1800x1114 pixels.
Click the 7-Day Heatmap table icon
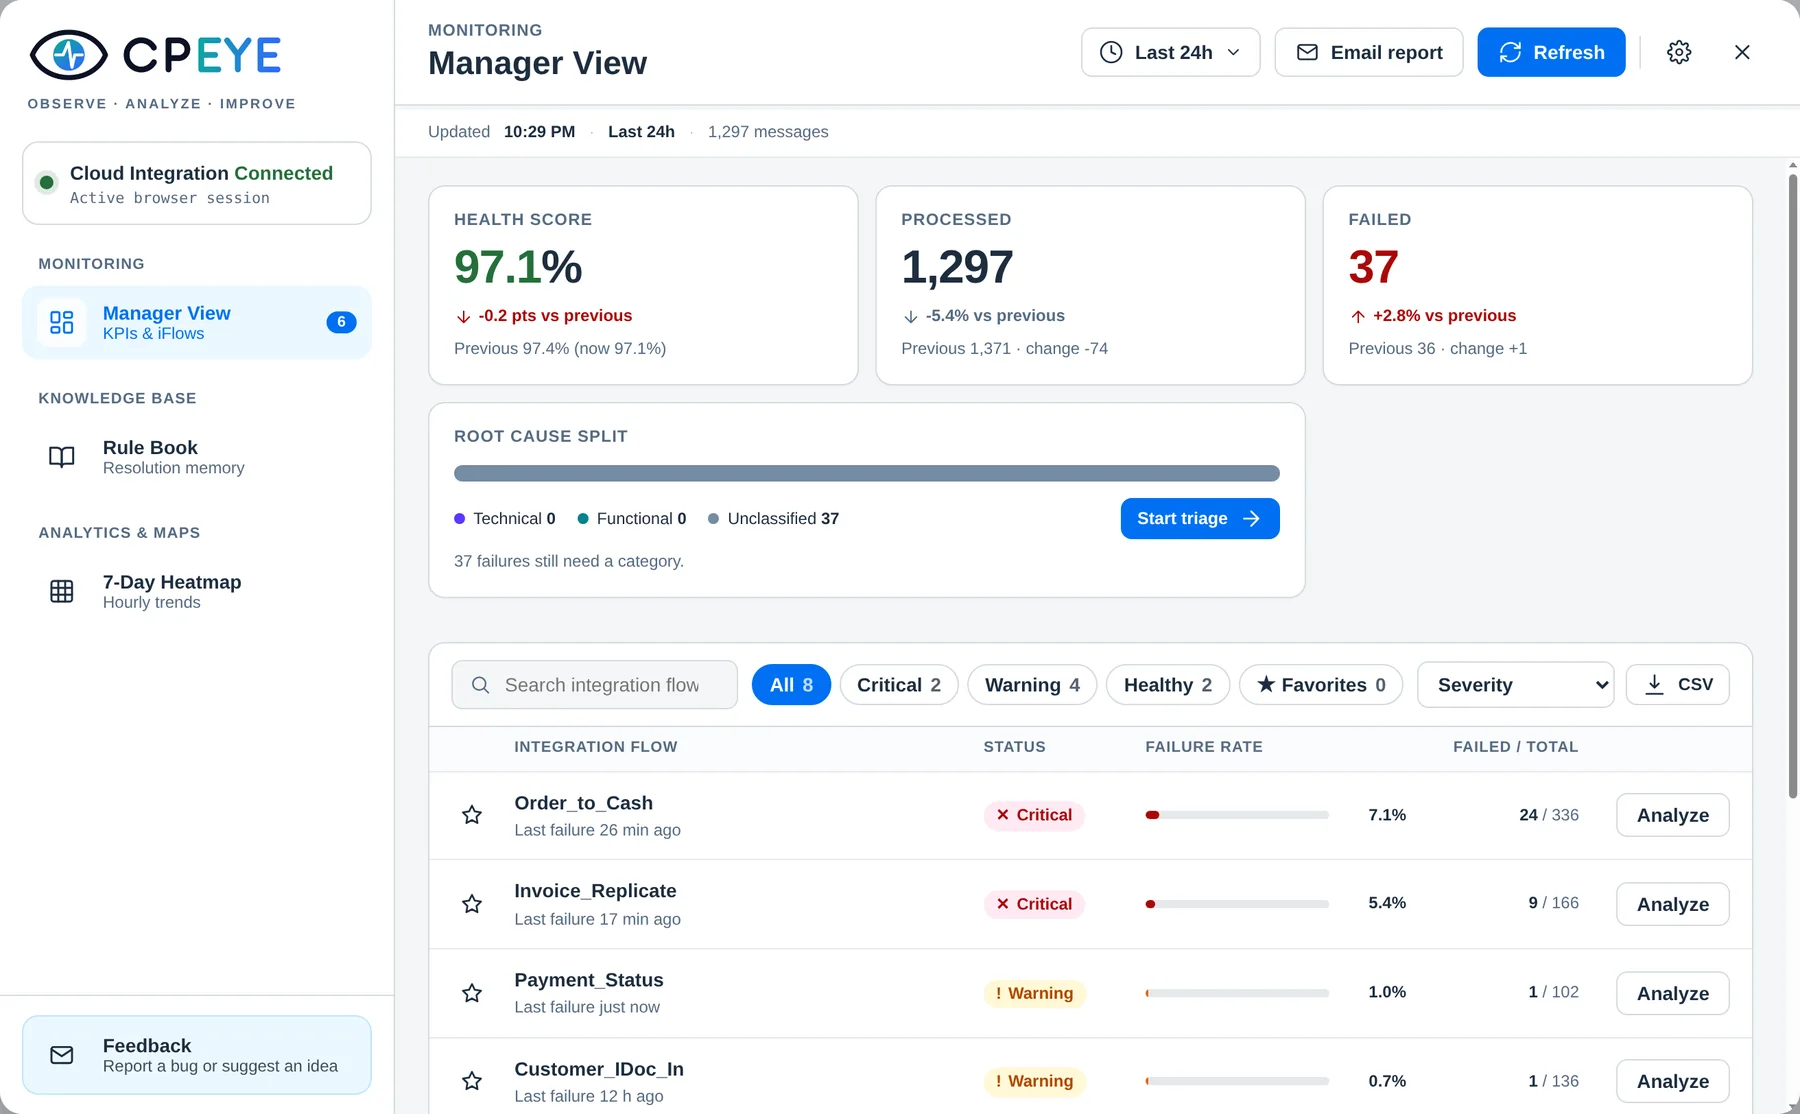coord(62,591)
